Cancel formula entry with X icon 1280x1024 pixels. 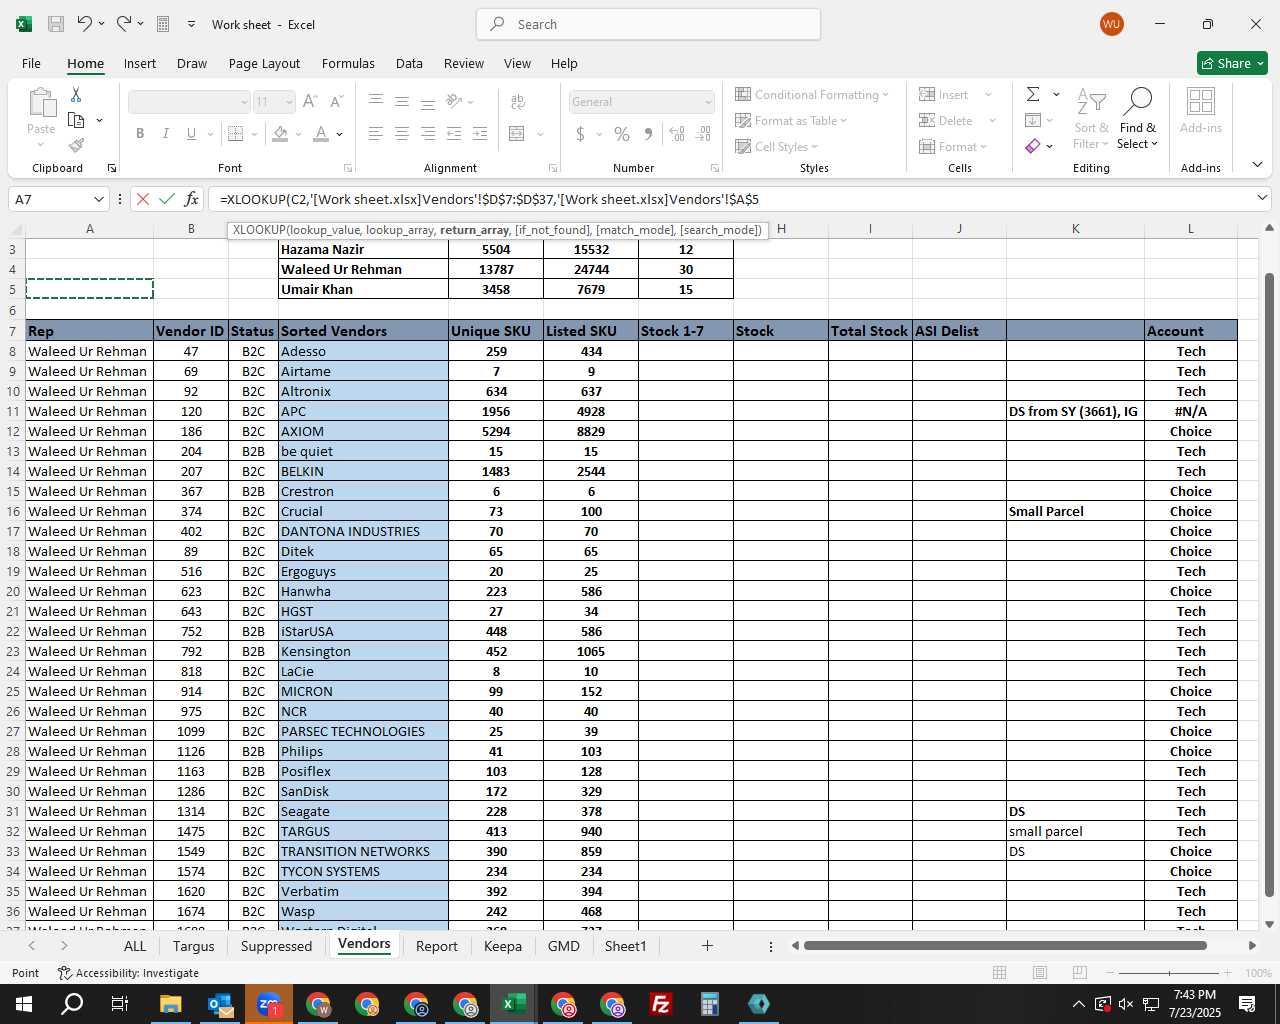point(143,199)
